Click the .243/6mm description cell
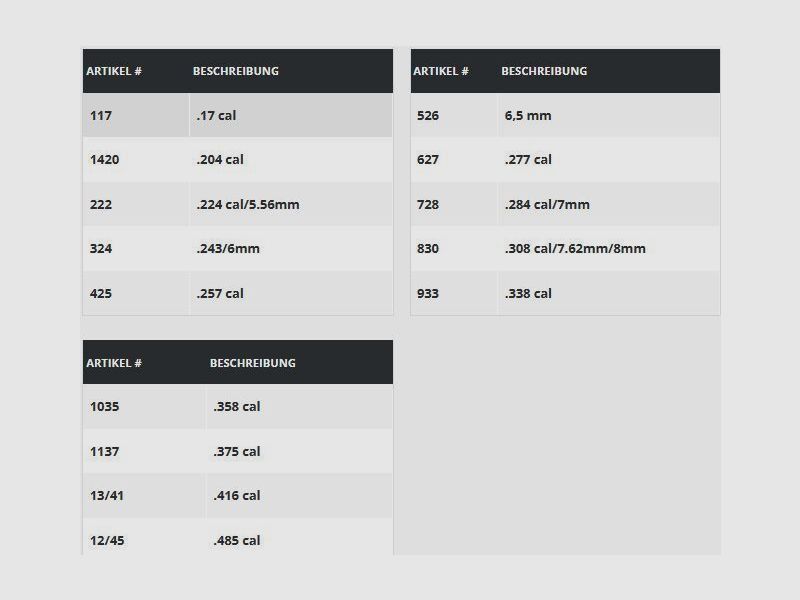800x600 pixels. [291, 249]
